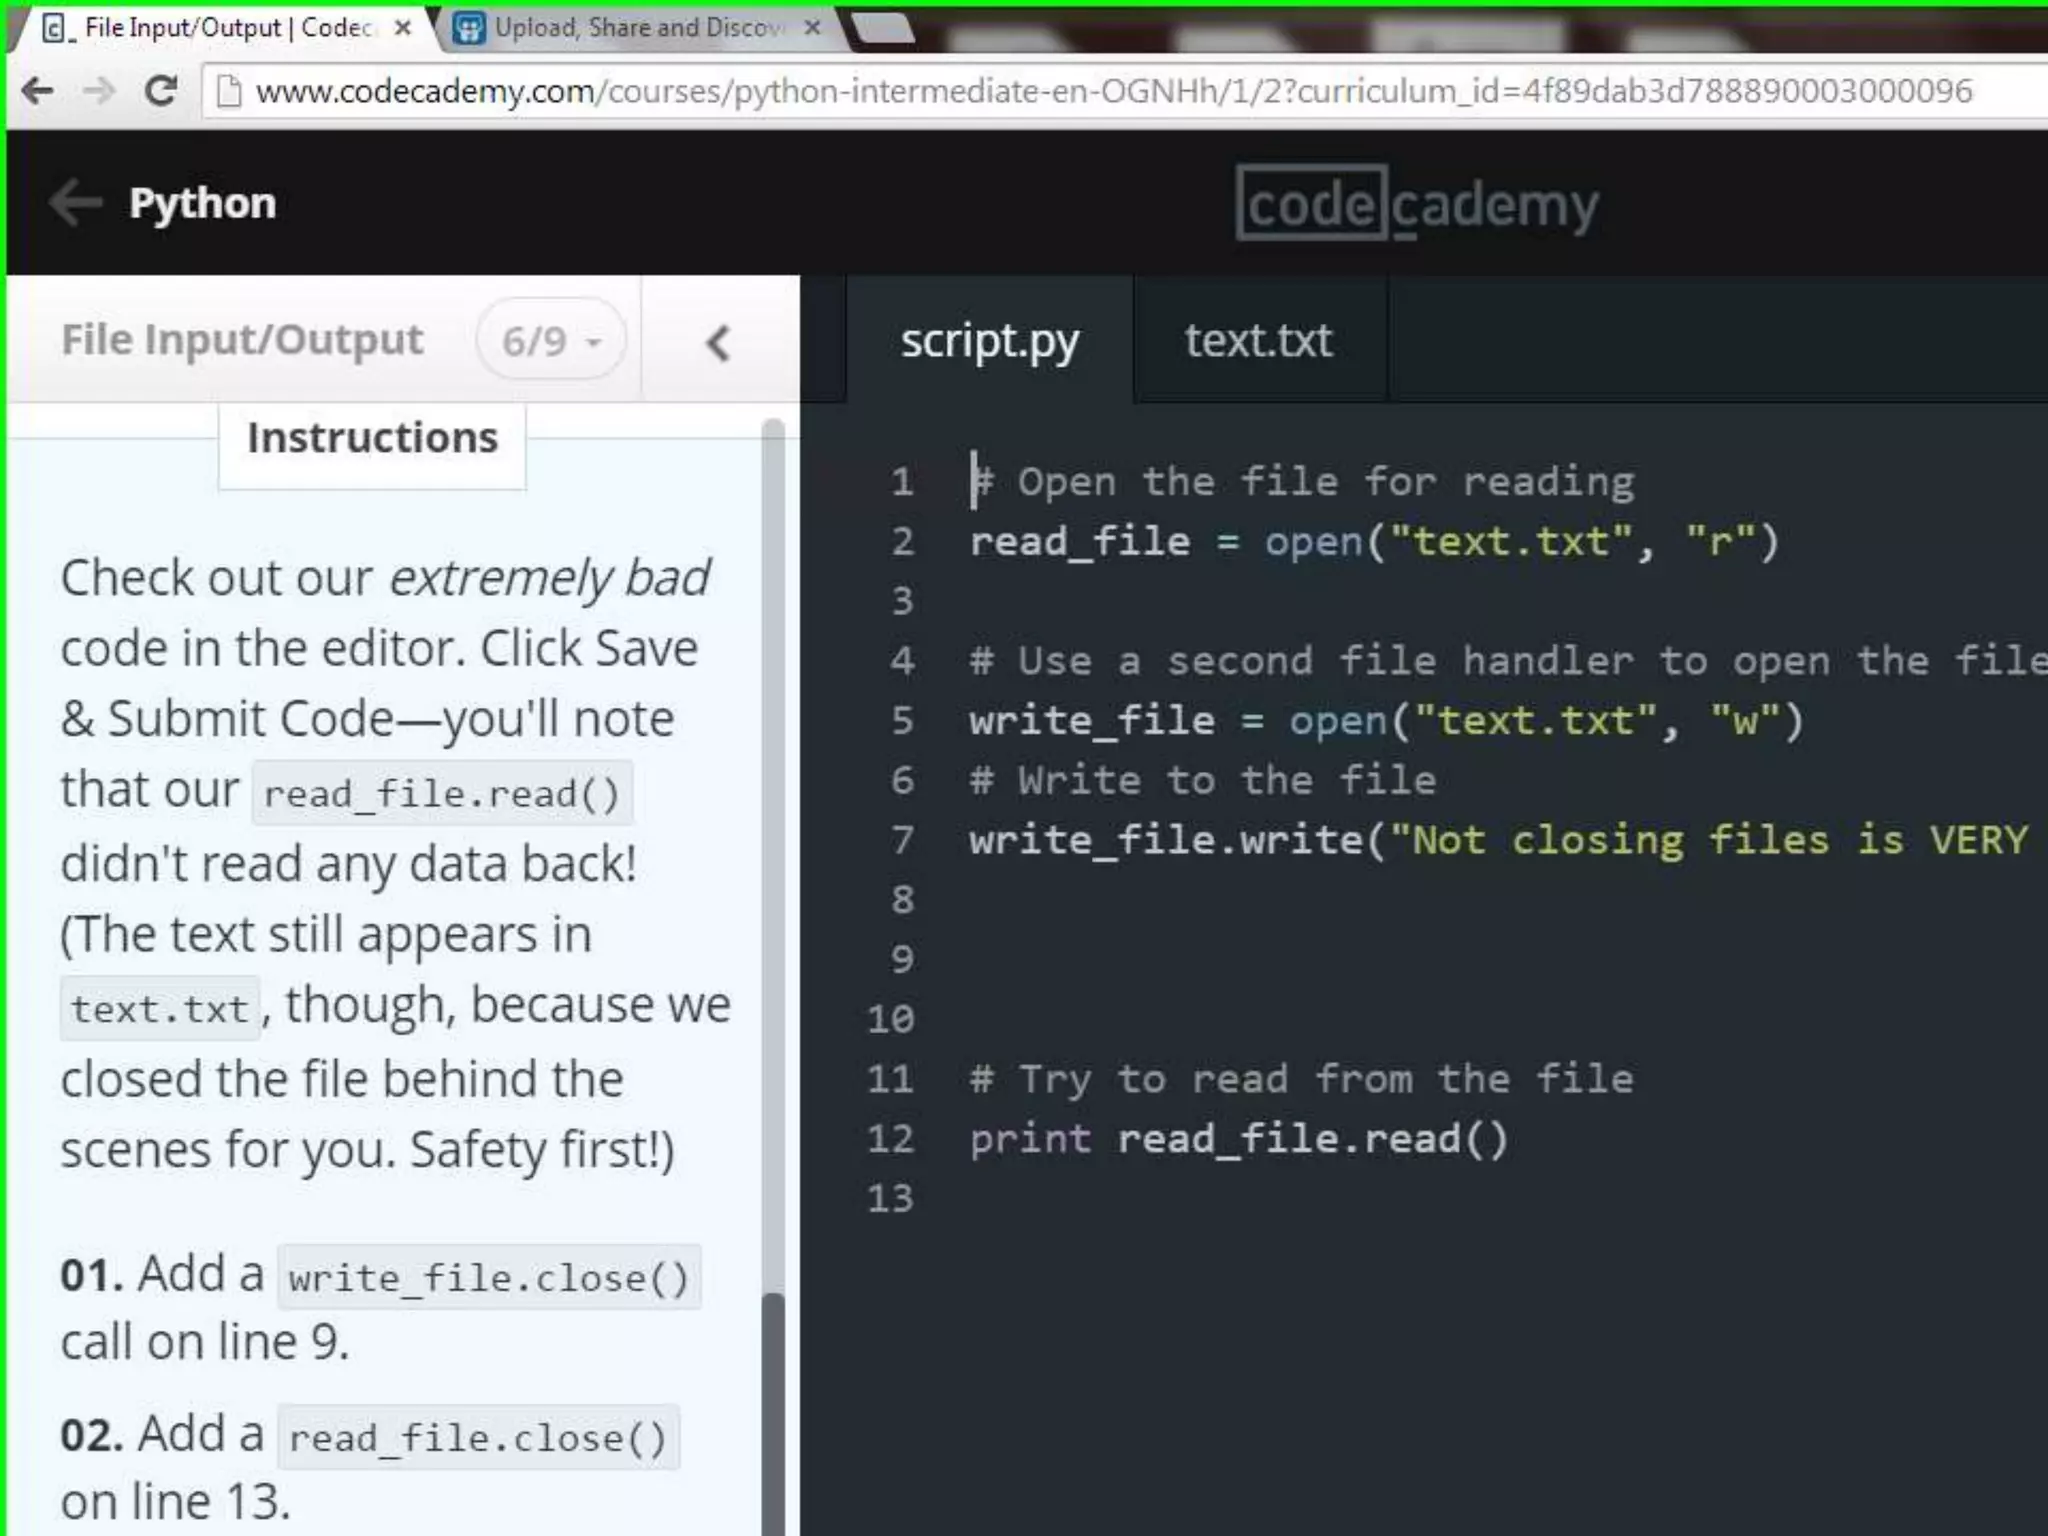Click the Python course title
Screen dimensions: 2048x1536
coord(203,203)
